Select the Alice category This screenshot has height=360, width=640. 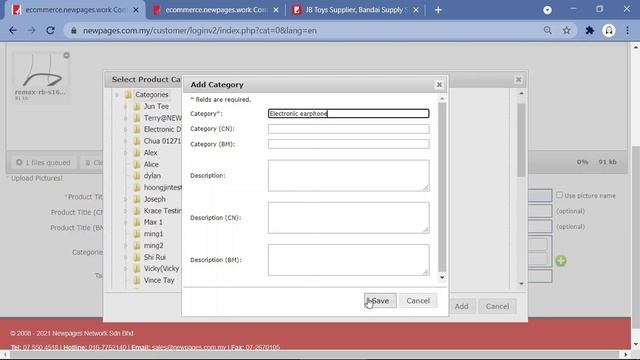point(151,164)
